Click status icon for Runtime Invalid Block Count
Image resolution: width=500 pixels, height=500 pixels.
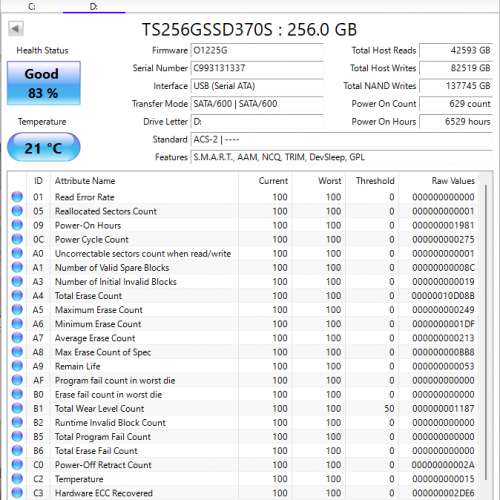pyautogui.click(x=17, y=422)
